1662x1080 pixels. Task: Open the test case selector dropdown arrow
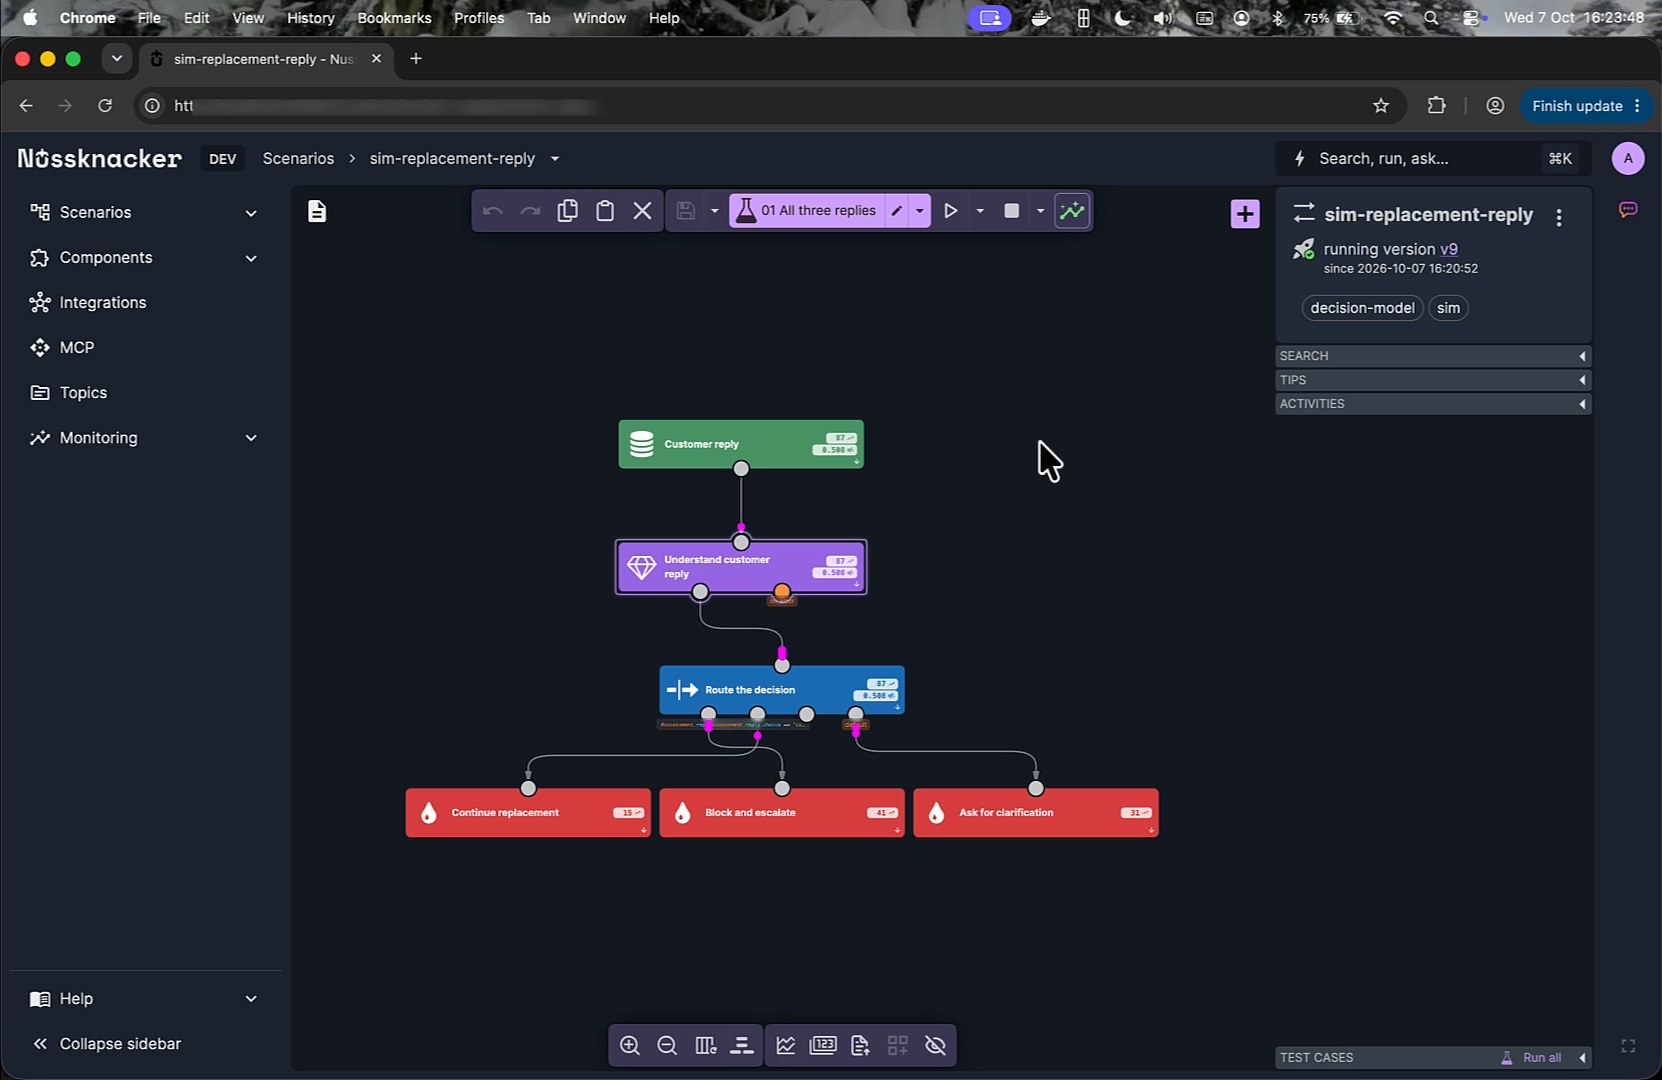tap(920, 211)
